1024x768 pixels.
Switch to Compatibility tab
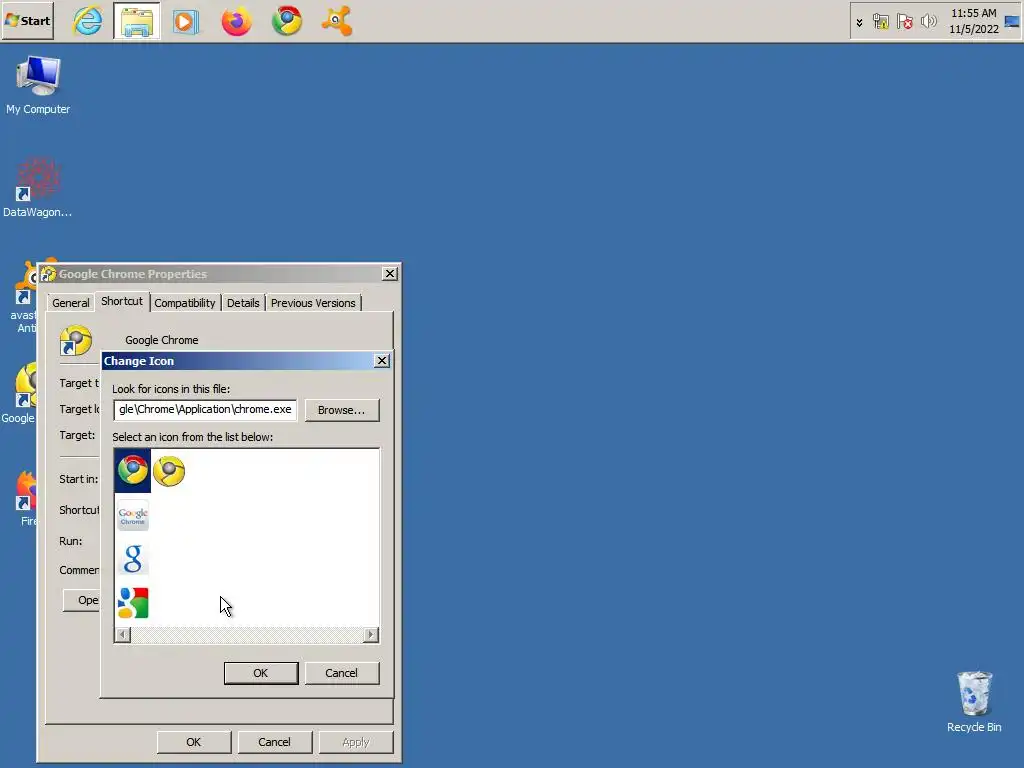[x=185, y=303]
